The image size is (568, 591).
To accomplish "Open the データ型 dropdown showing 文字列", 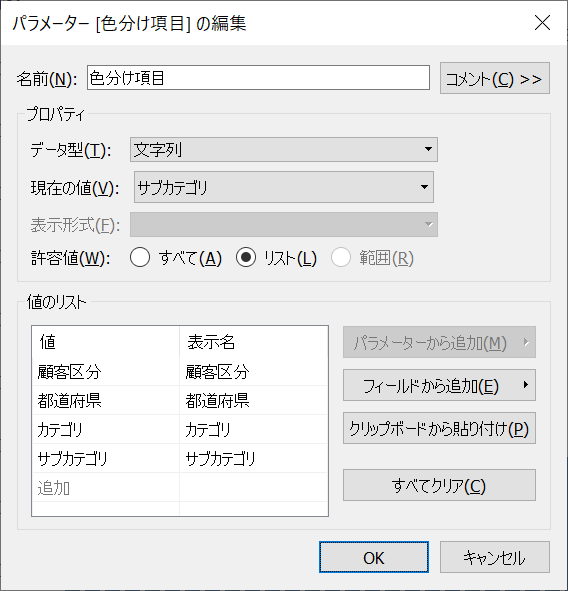I will click(x=283, y=150).
